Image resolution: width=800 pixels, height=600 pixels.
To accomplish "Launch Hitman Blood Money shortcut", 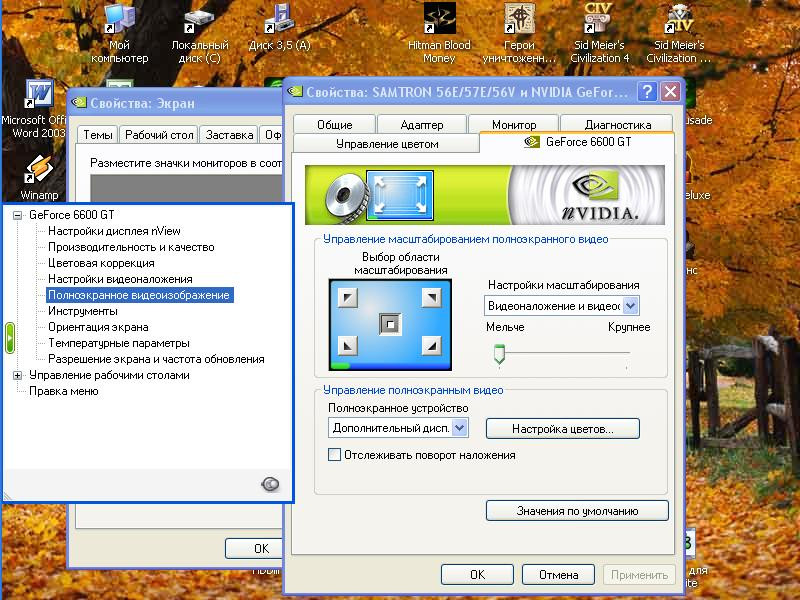I will pyautogui.click(x=439, y=33).
